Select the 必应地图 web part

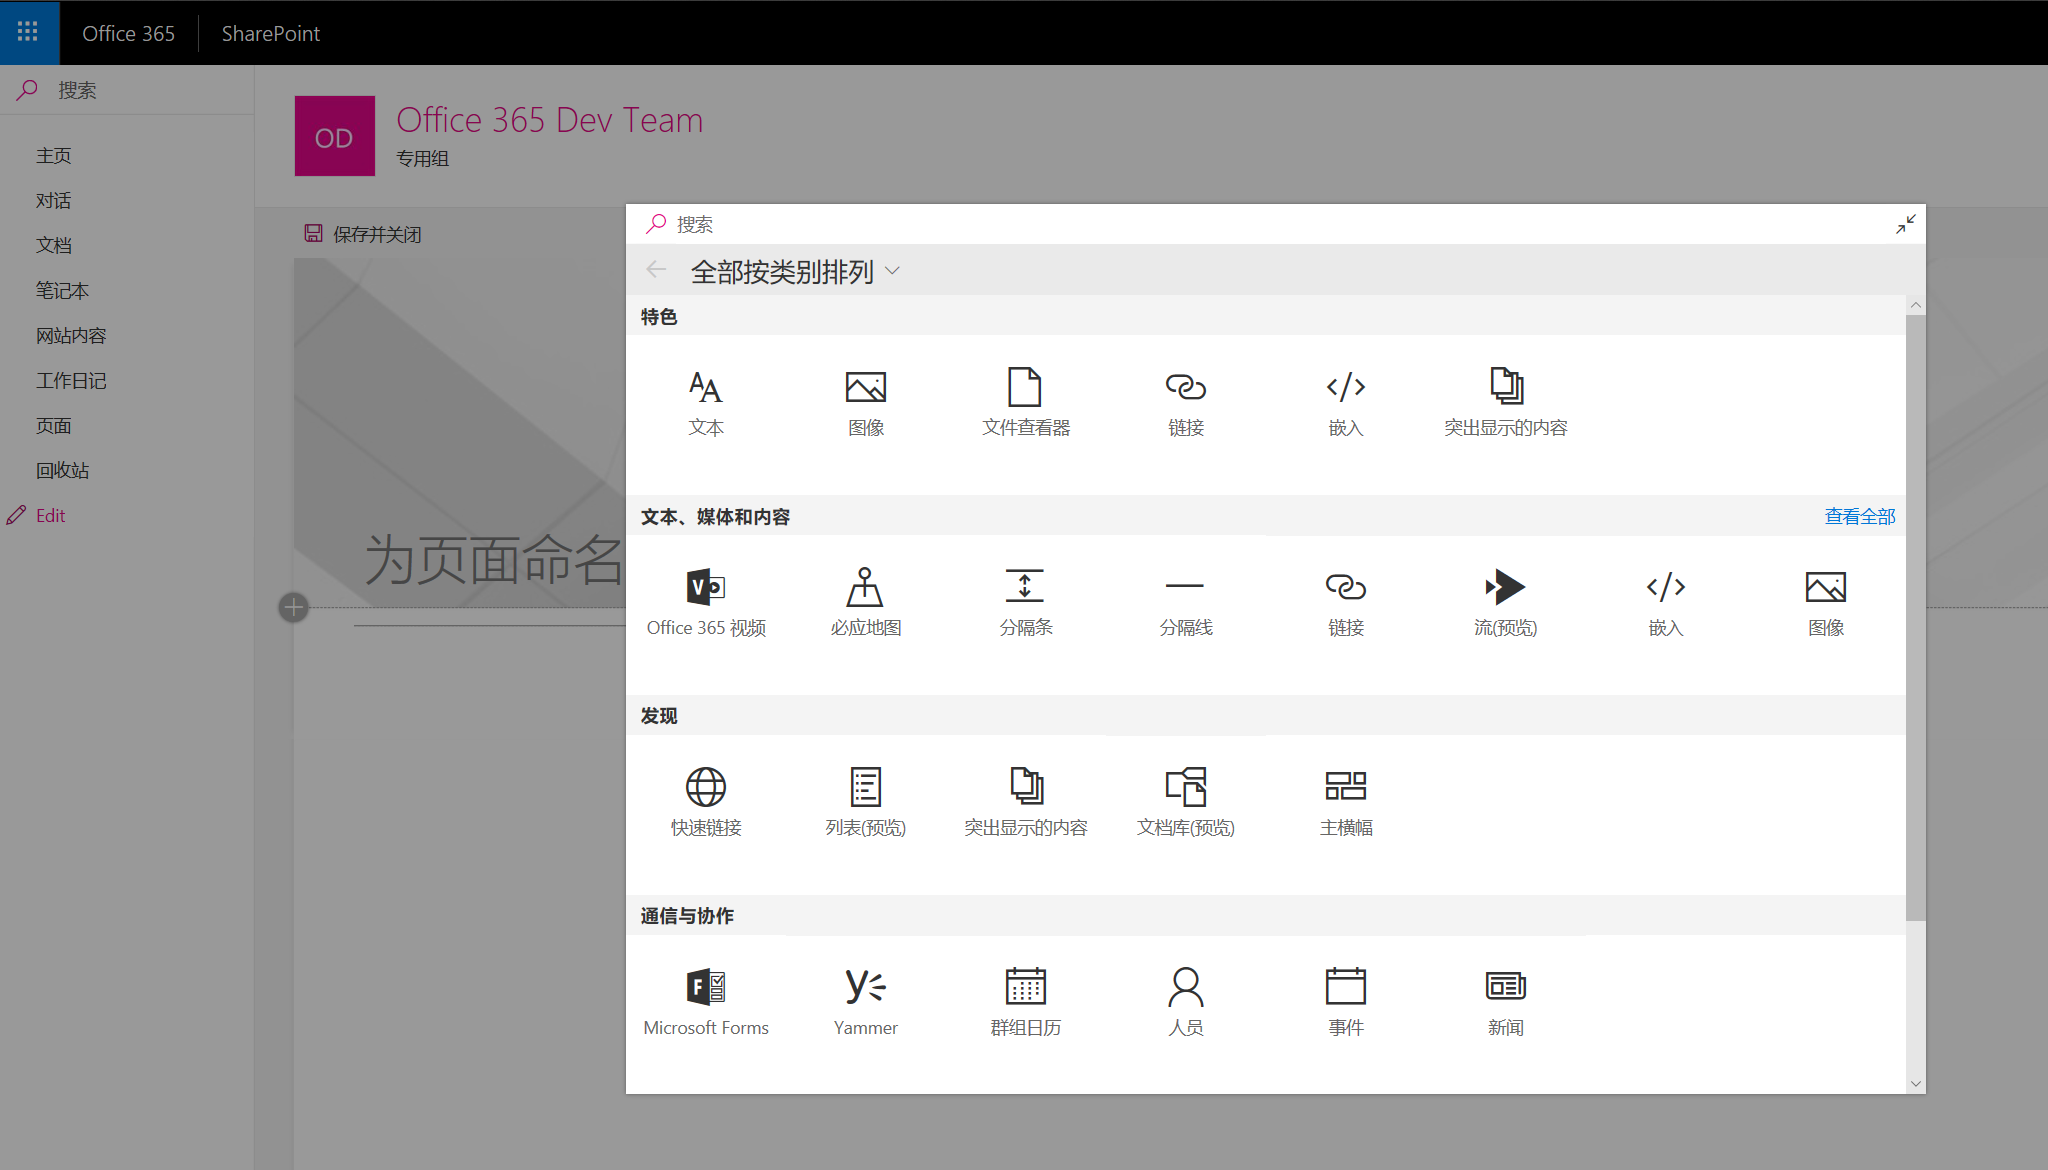click(x=866, y=600)
